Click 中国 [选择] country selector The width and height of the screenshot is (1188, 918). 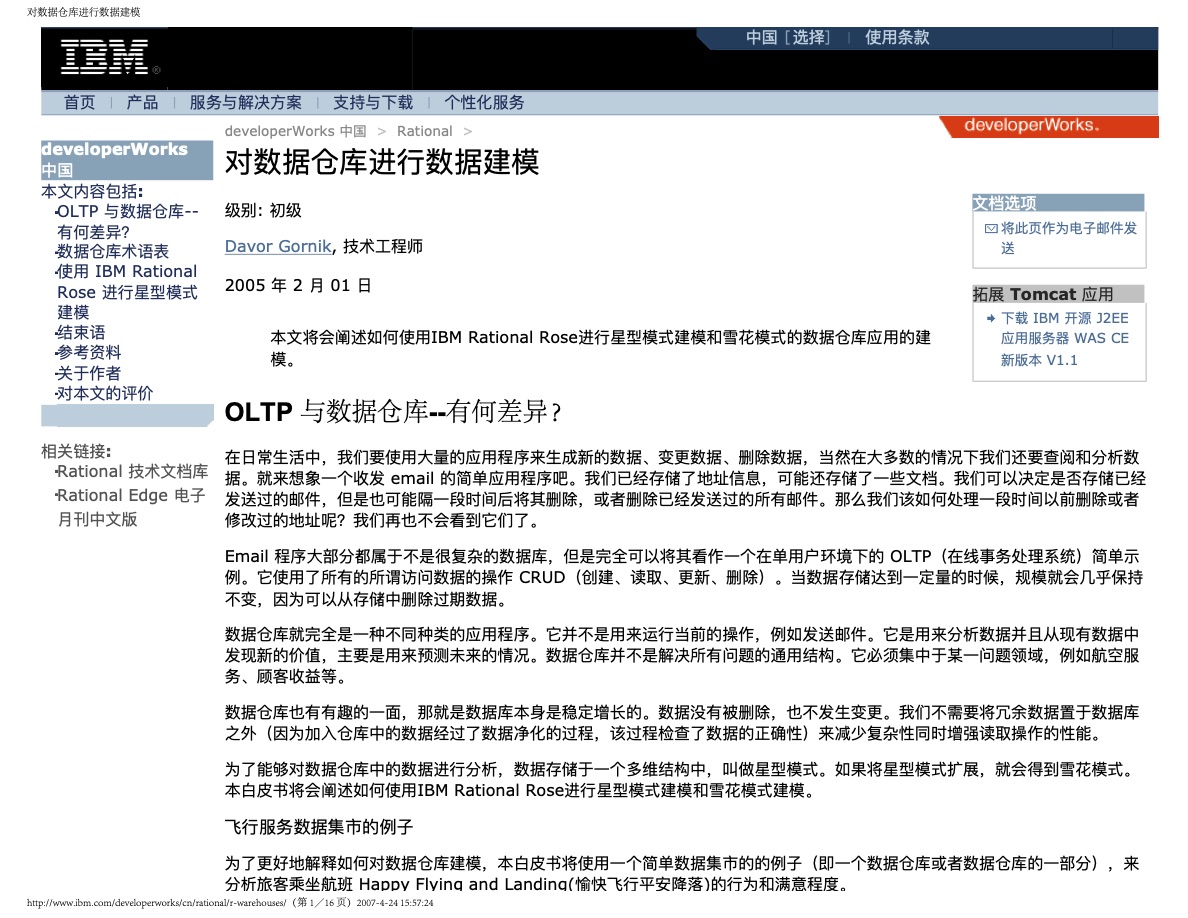tap(788, 37)
